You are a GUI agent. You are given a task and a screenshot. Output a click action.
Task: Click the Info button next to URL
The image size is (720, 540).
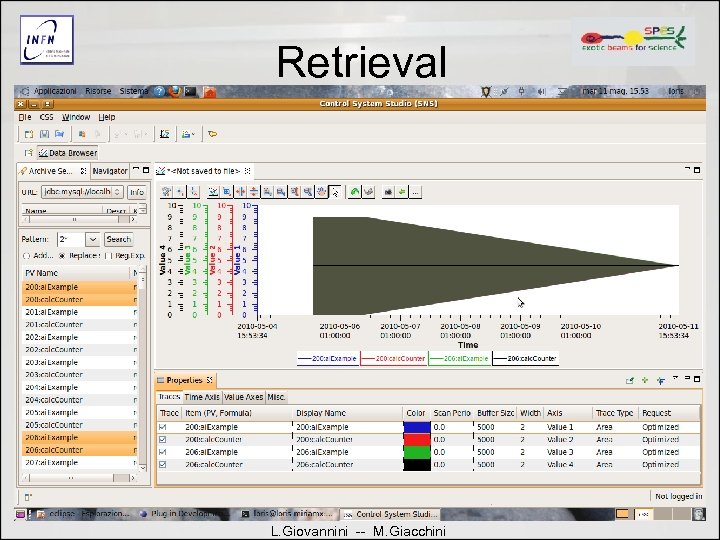click(x=137, y=192)
